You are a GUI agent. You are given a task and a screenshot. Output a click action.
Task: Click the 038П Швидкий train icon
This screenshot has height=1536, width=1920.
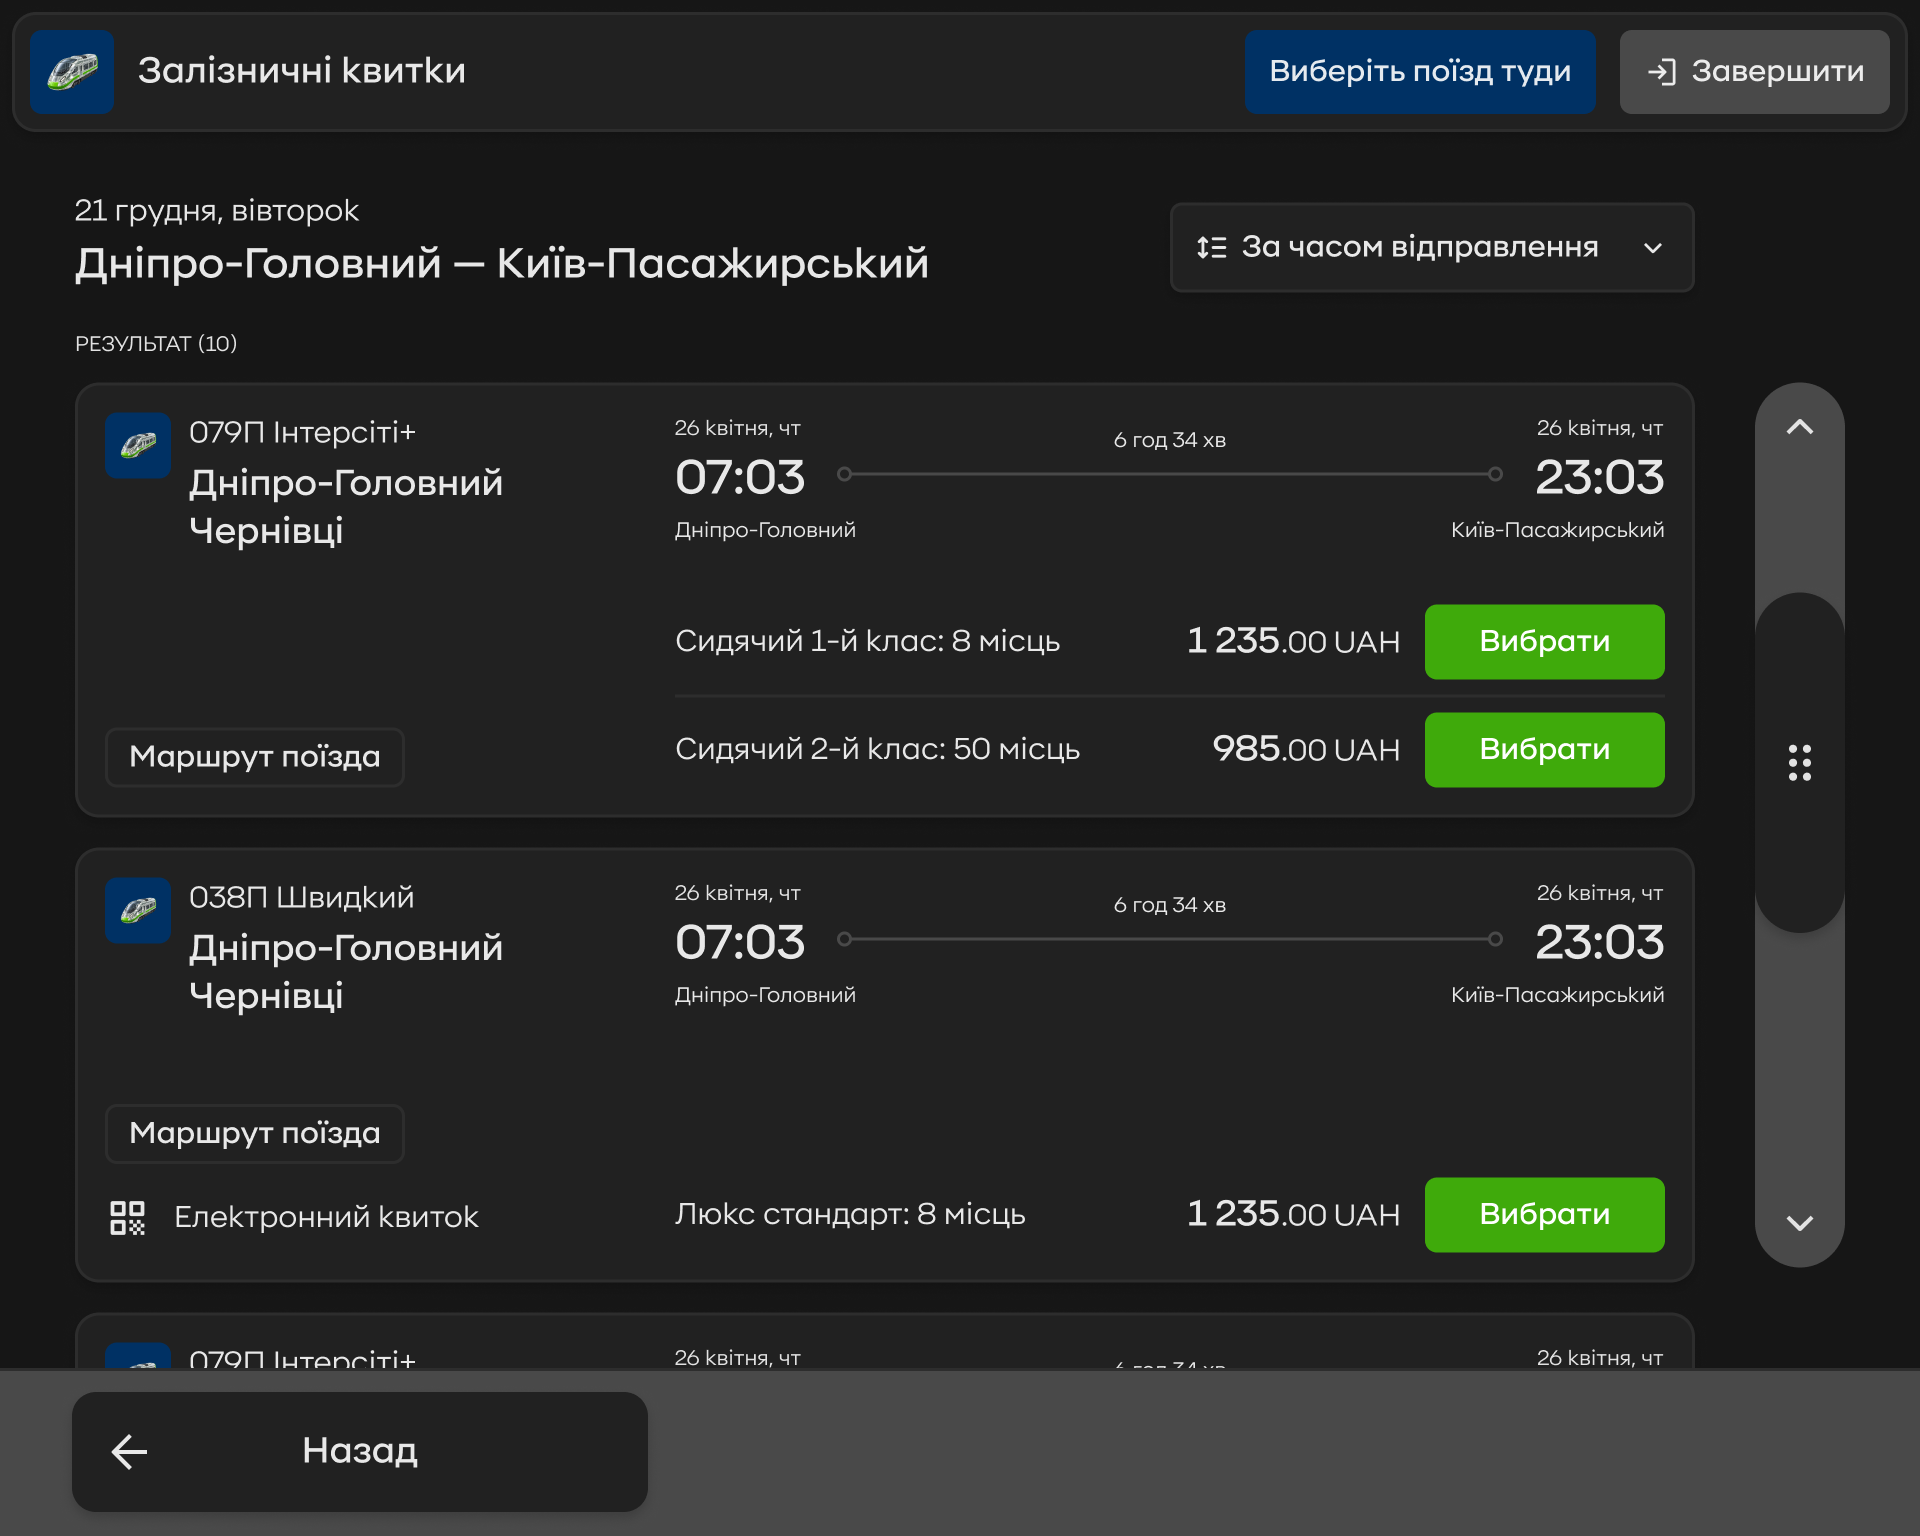(x=138, y=910)
